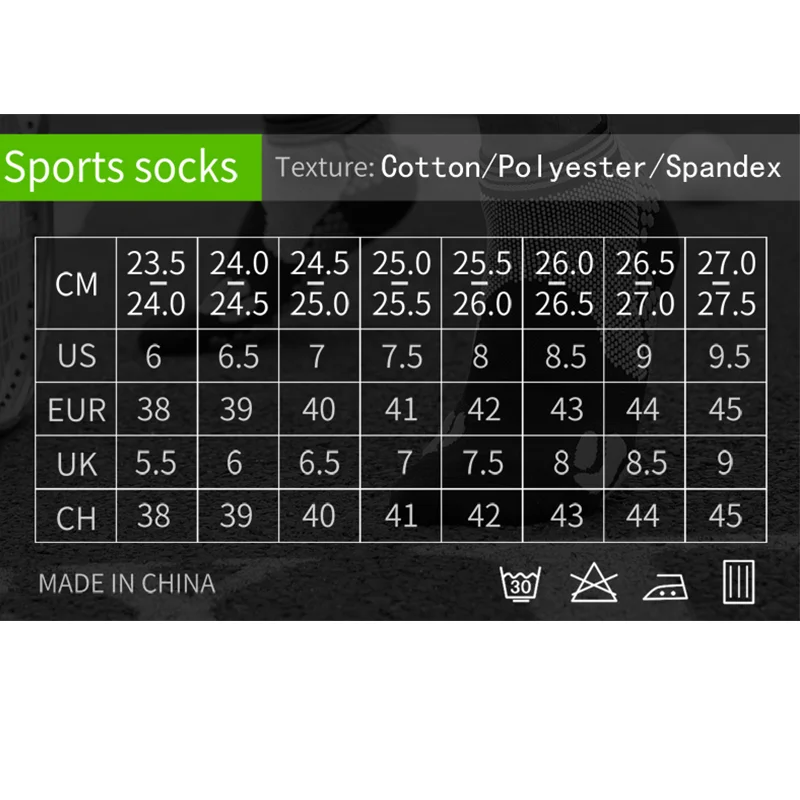Click the US size 7.5 cell

tap(401, 357)
